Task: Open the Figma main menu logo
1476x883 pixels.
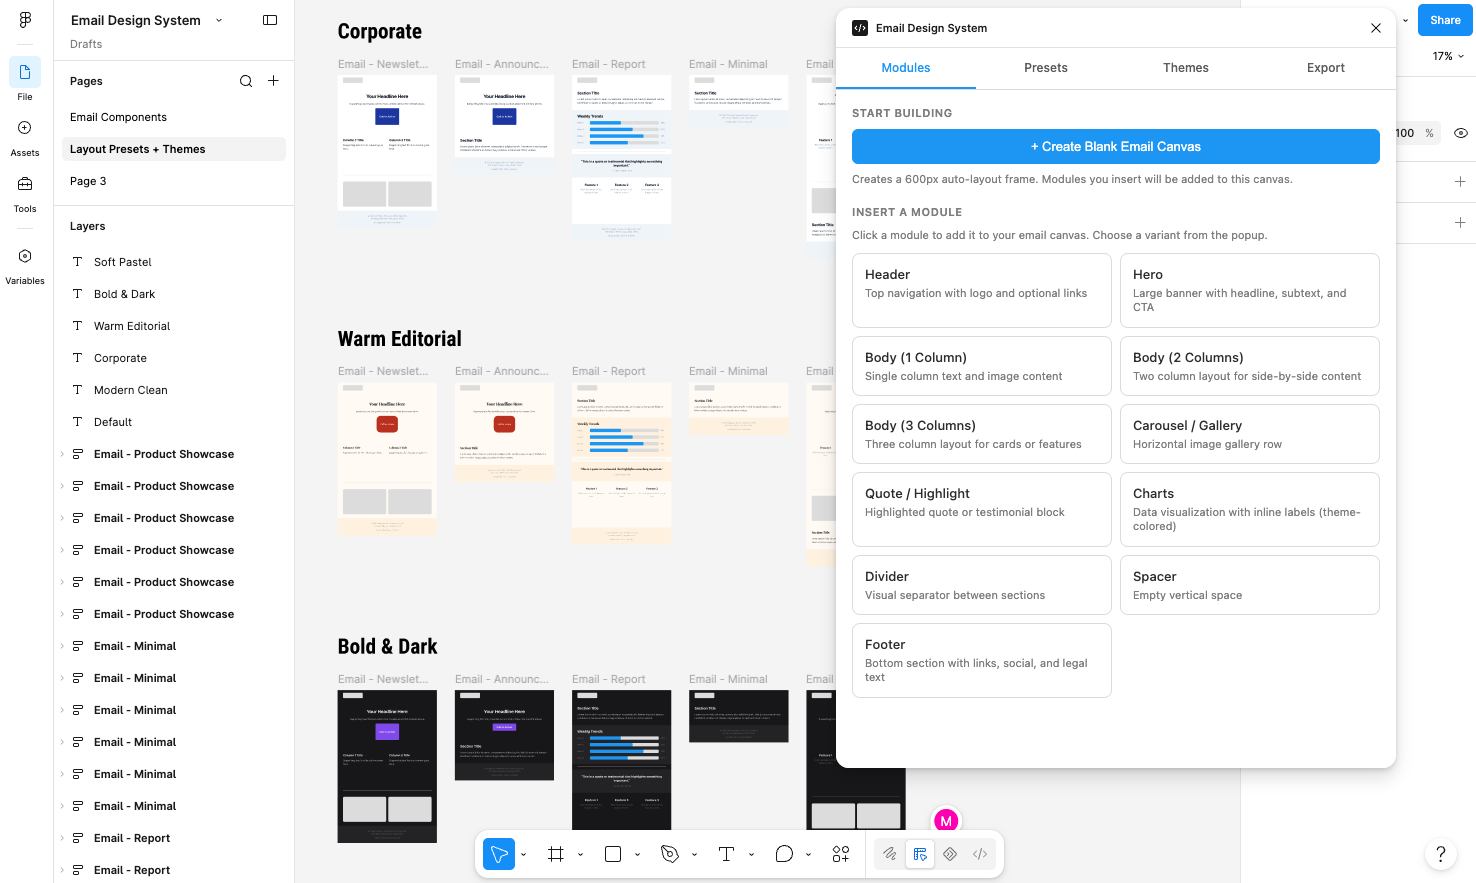Action: (x=25, y=20)
